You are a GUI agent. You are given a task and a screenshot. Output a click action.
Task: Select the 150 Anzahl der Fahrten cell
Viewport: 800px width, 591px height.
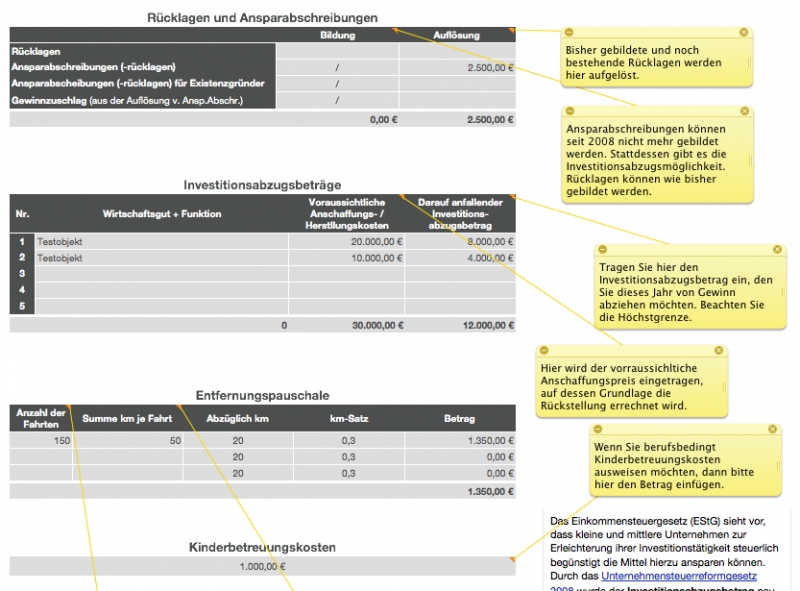point(41,440)
